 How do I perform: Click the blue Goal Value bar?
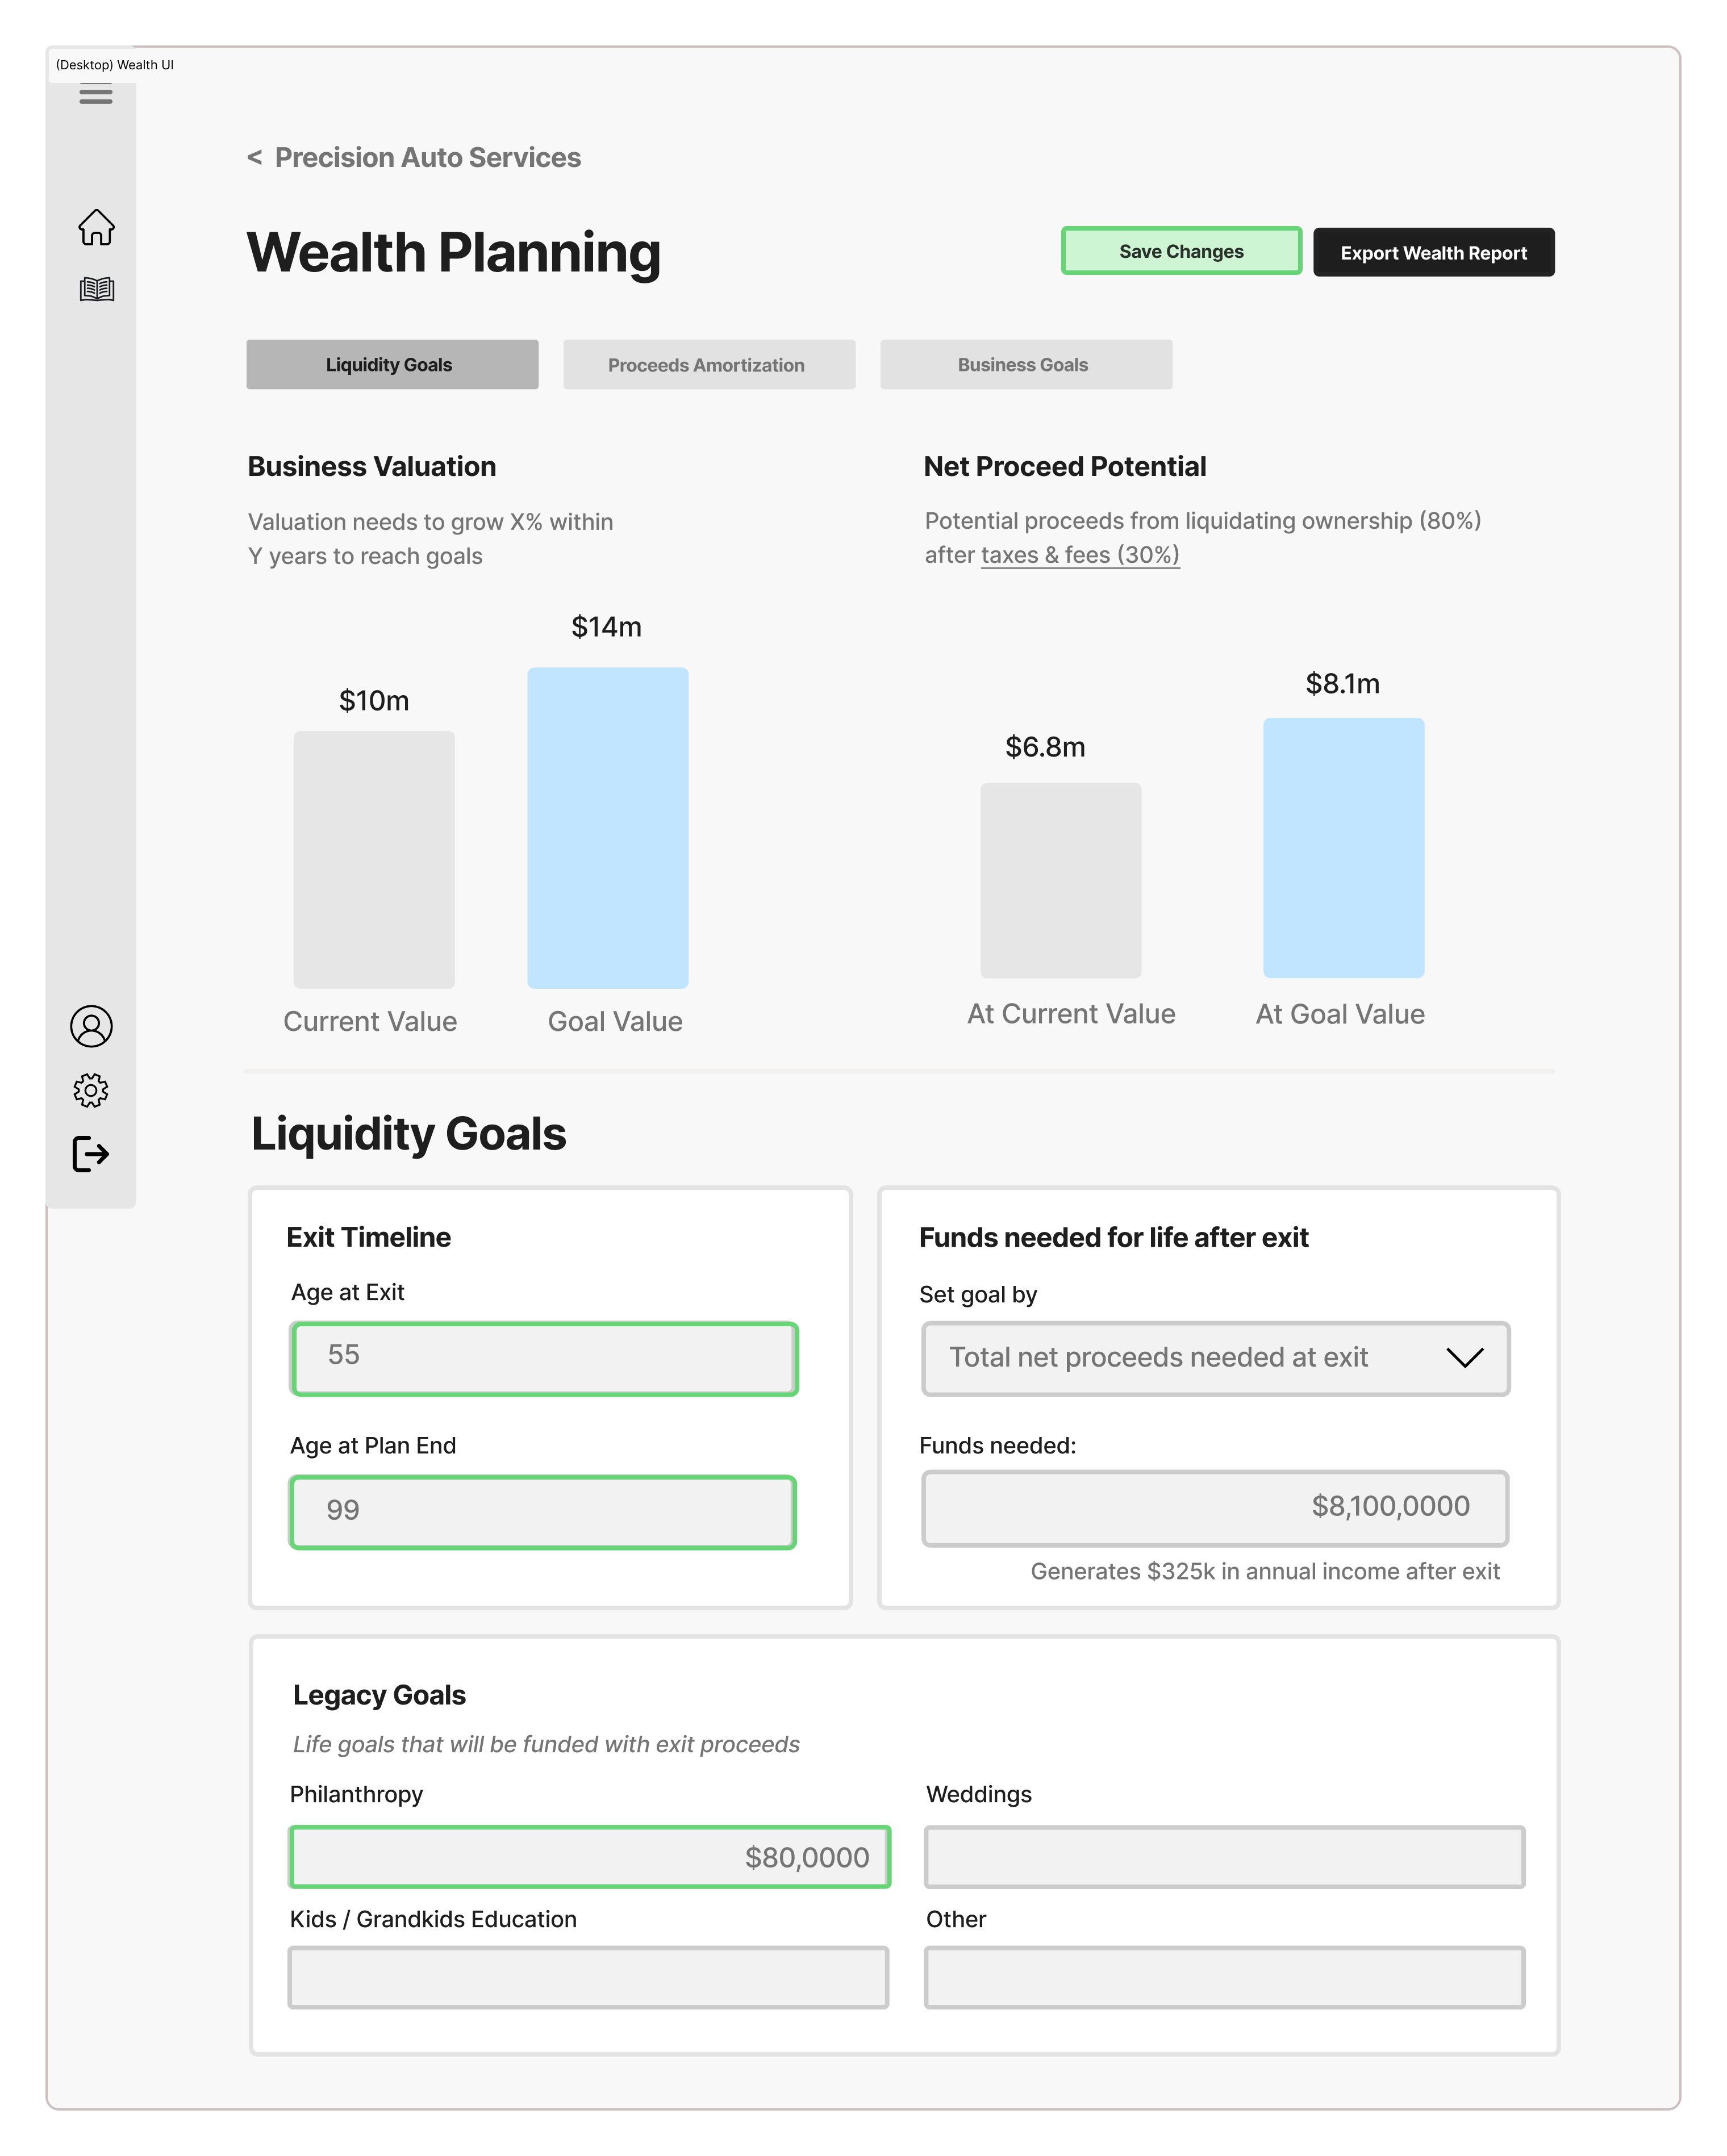tap(607, 828)
